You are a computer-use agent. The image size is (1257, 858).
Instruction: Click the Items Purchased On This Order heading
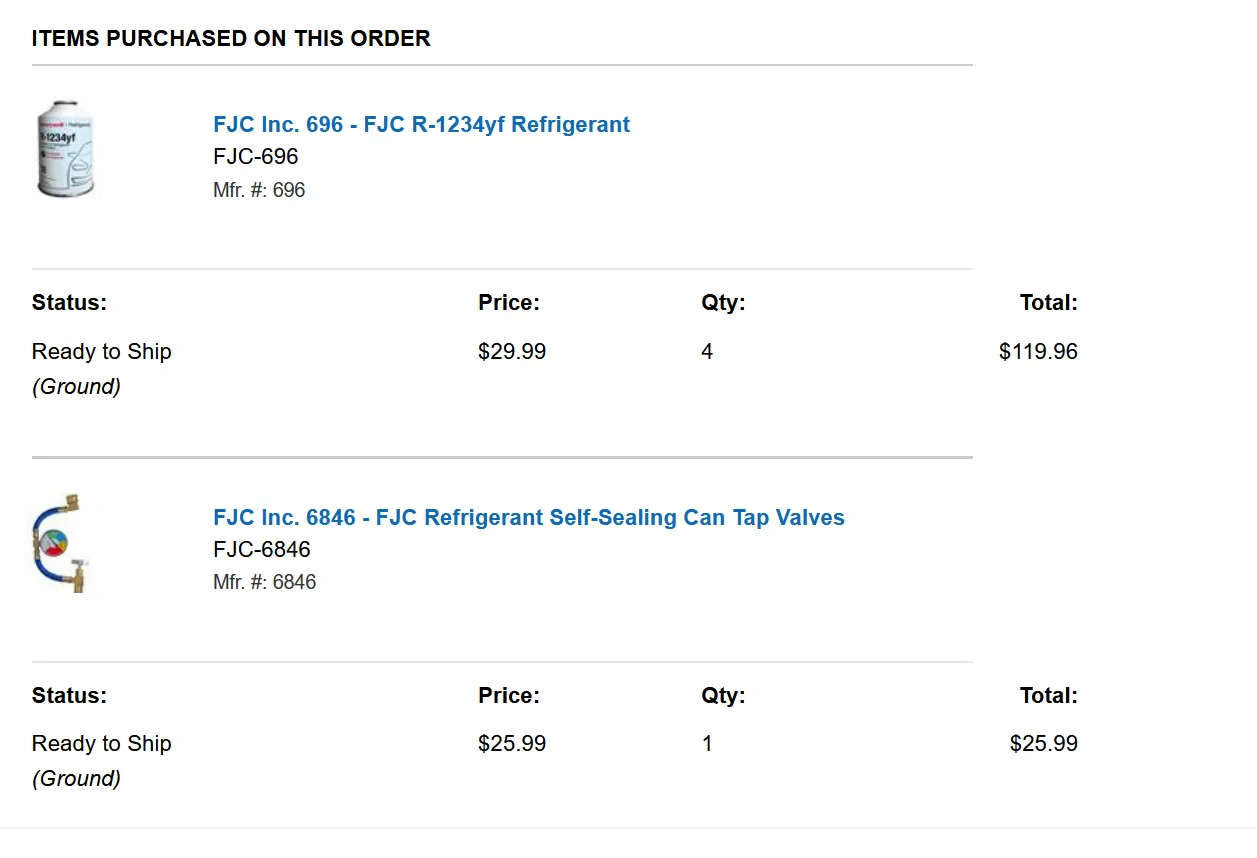tap(231, 39)
